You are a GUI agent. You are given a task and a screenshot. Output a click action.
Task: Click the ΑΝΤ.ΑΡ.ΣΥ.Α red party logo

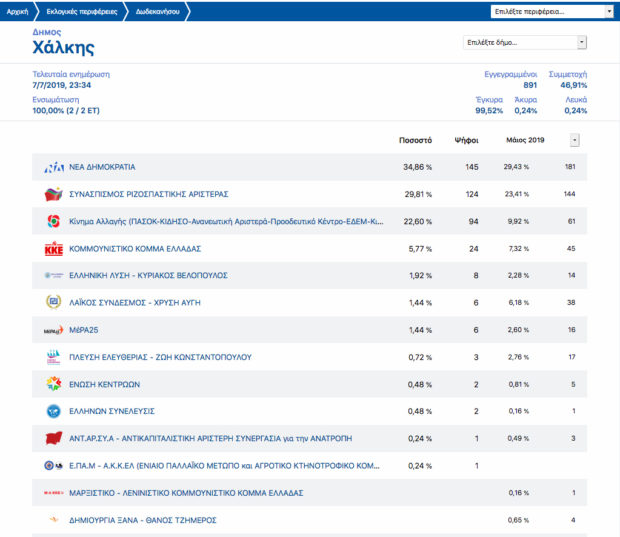pos(53,438)
